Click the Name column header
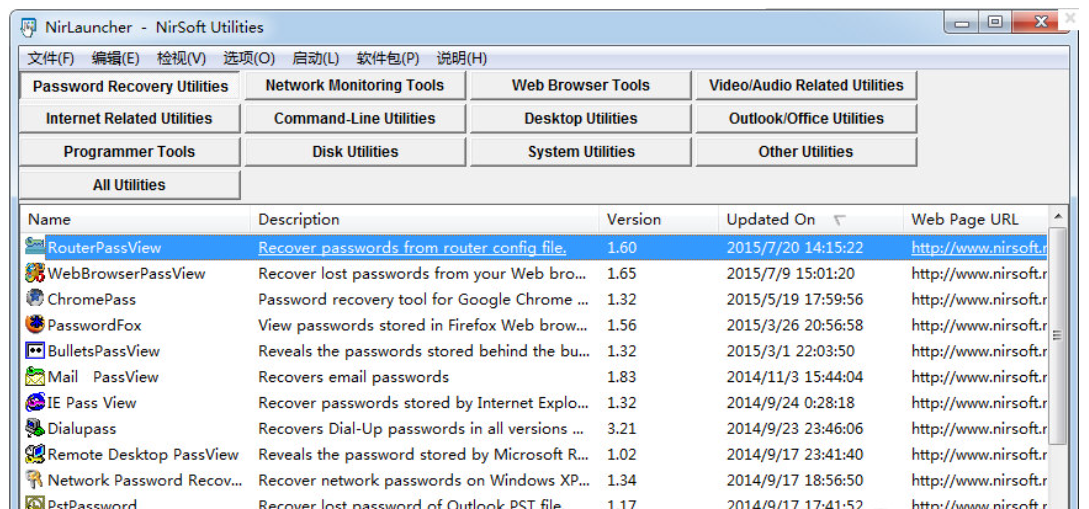This screenshot has width=1089, height=509. point(50,219)
